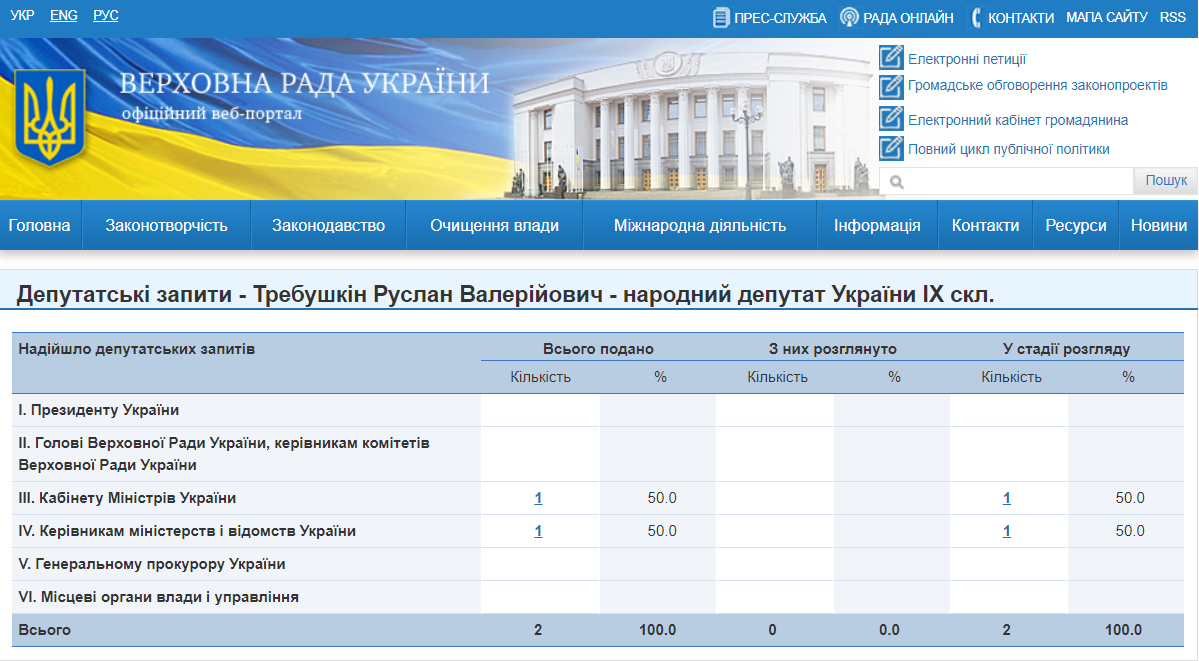Click the icon beside Громадське обговорення законопроектів
This screenshot has height=661, width=1199.
point(891,86)
